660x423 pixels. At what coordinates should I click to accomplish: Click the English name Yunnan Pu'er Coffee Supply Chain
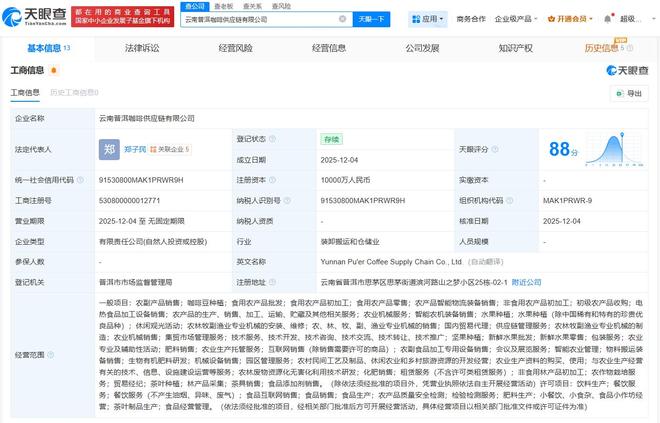pos(391,262)
